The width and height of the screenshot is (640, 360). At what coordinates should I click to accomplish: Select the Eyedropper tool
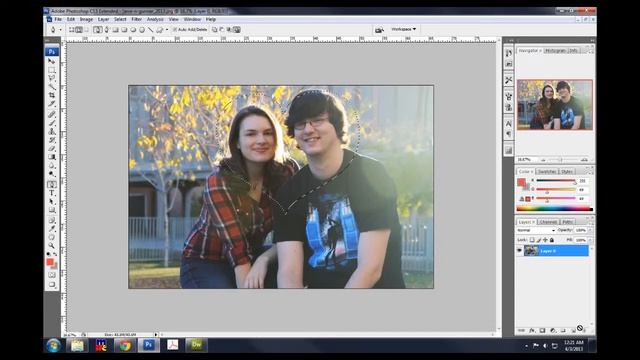point(51,229)
